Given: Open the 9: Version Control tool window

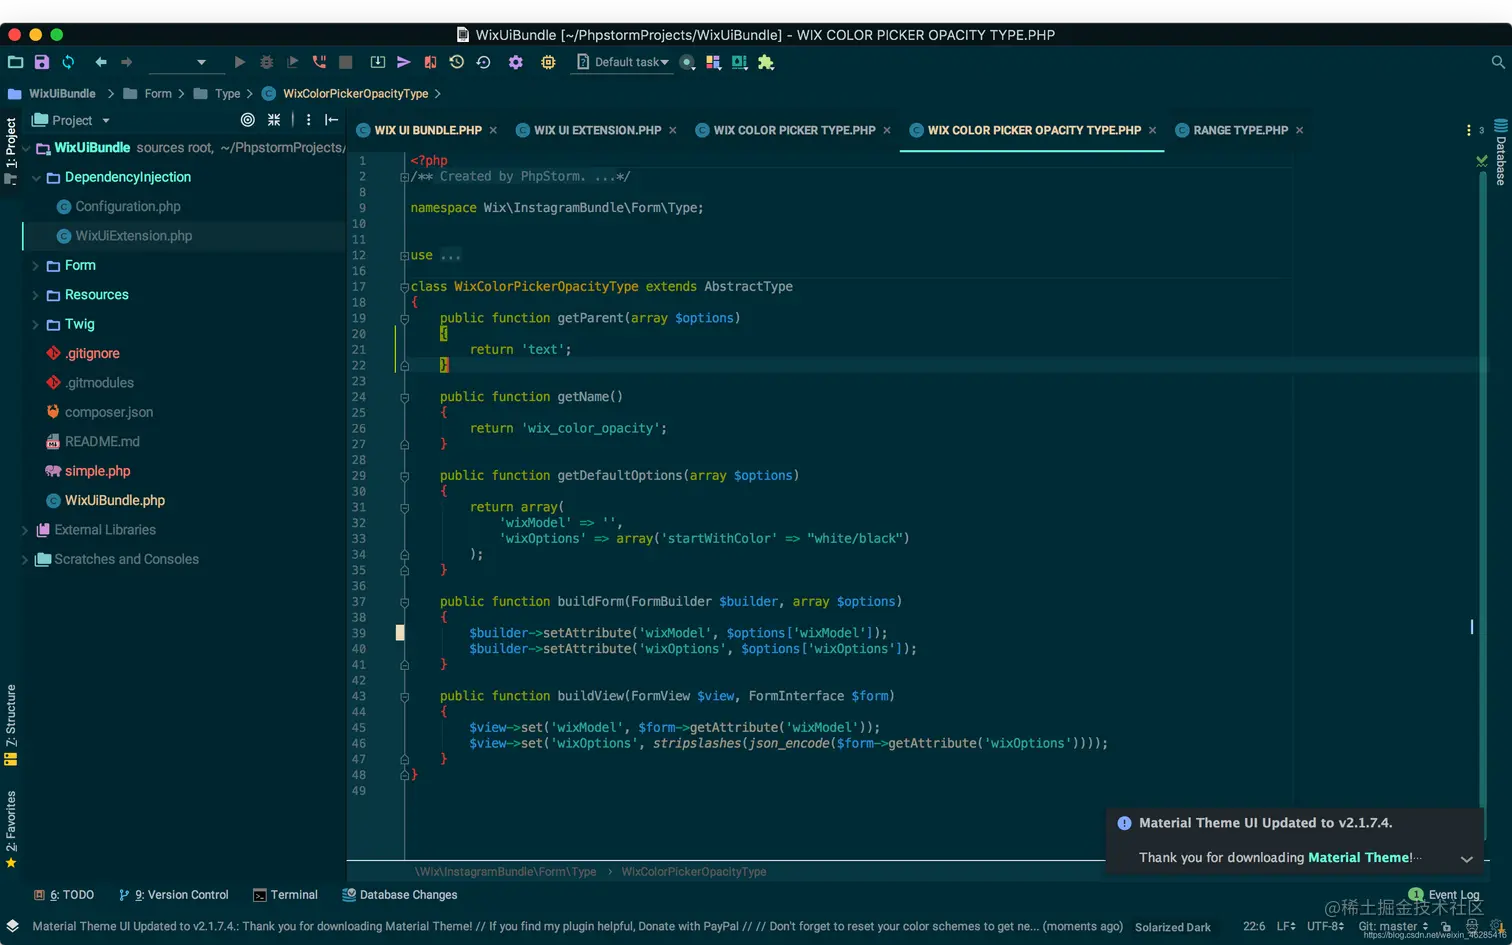Looking at the screenshot, I should coord(174,895).
